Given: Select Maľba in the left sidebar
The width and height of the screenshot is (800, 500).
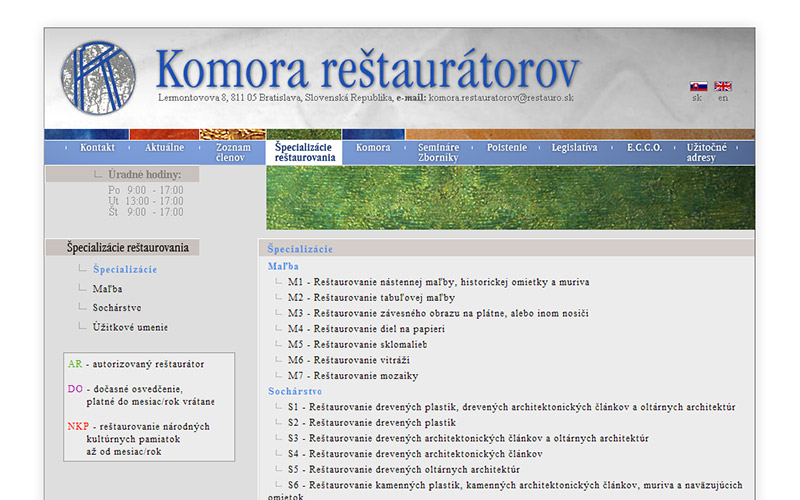Looking at the screenshot, I should [107, 289].
